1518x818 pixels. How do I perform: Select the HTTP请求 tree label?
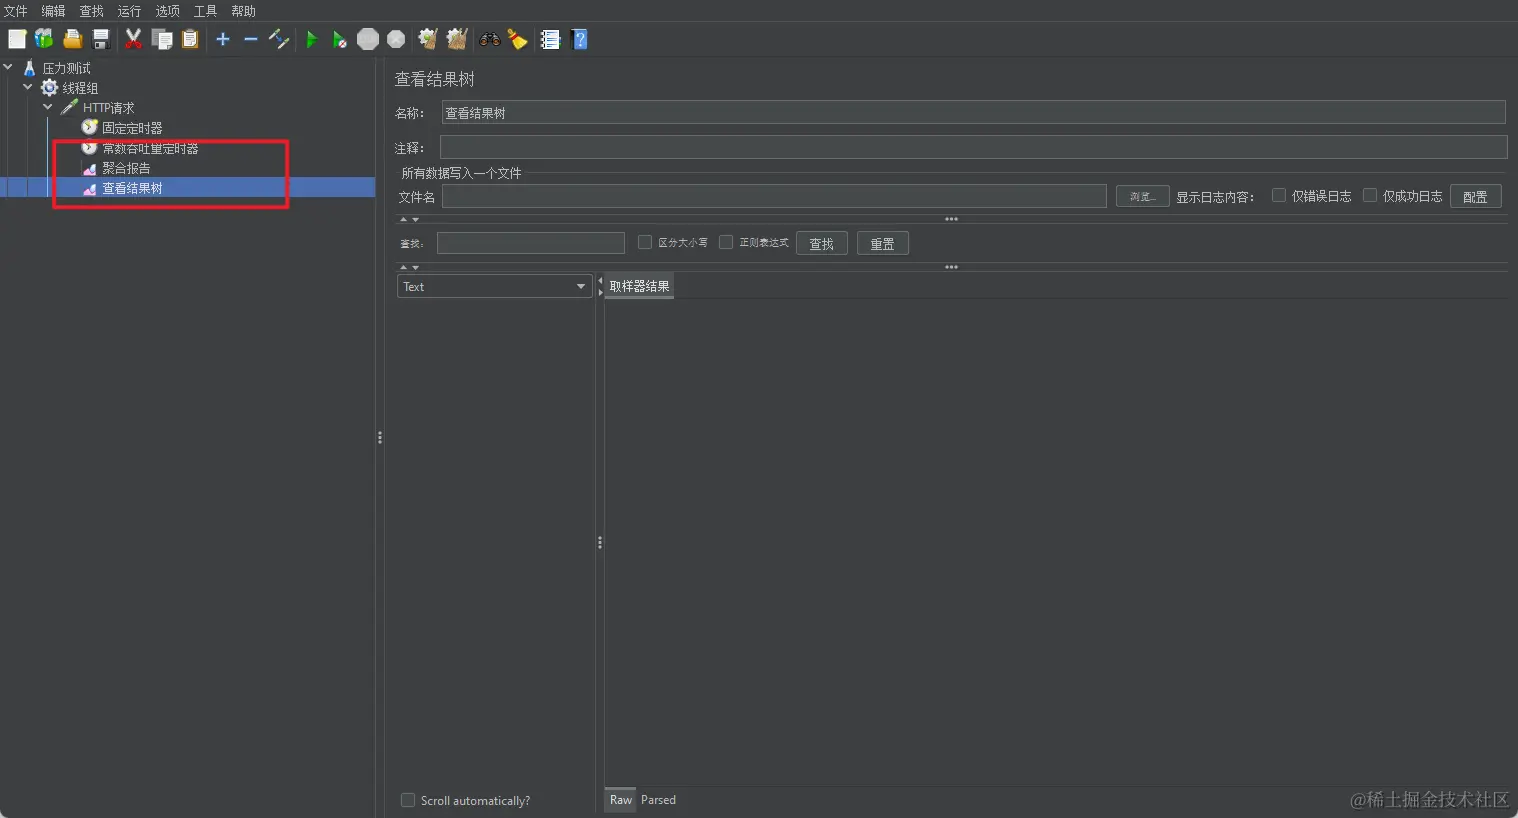point(108,108)
